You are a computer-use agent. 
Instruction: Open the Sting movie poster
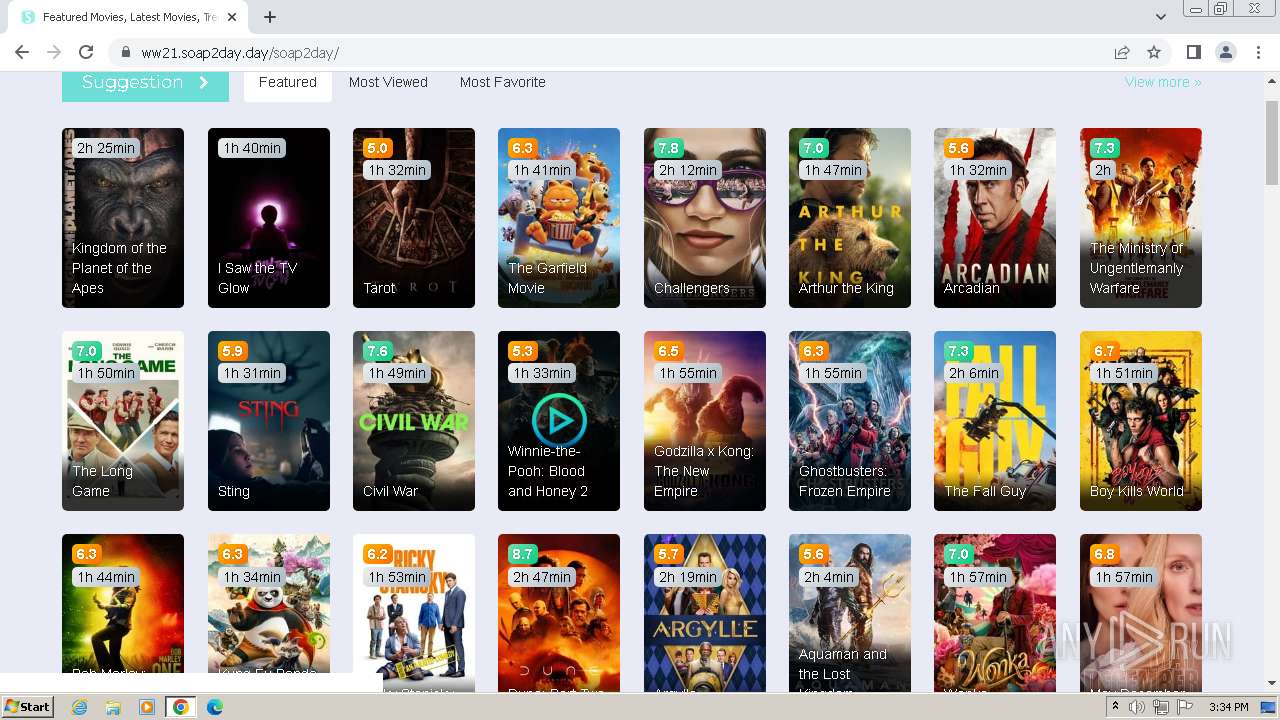click(269, 421)
